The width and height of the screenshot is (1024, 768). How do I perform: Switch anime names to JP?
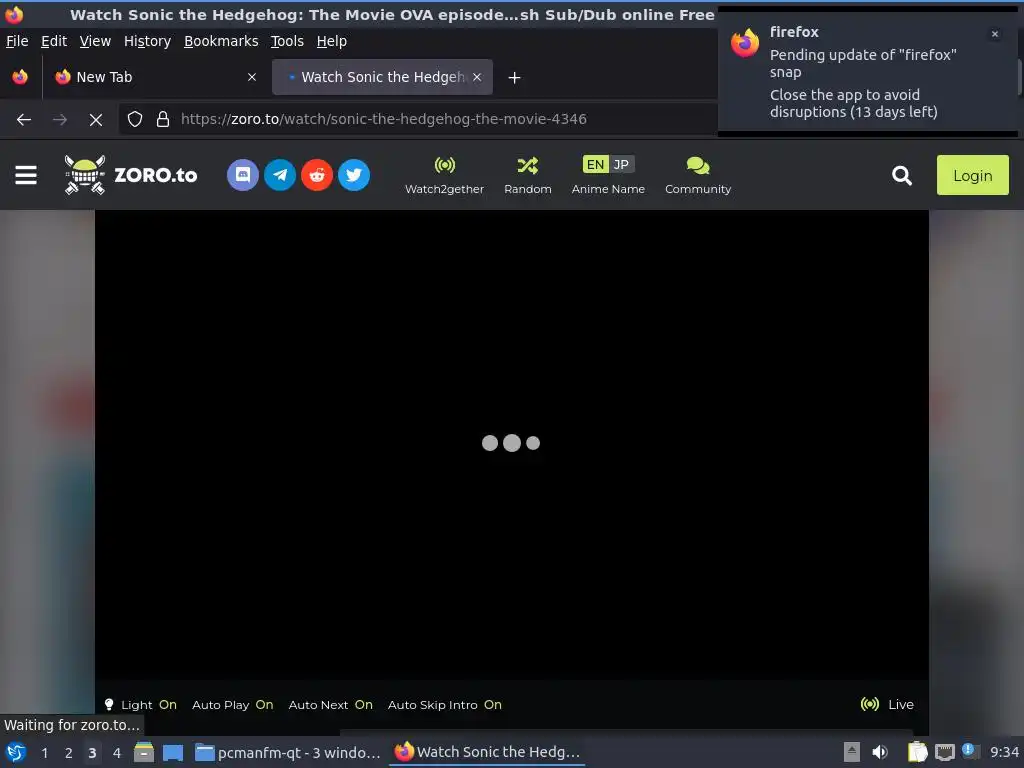click(x=622, y=165)
